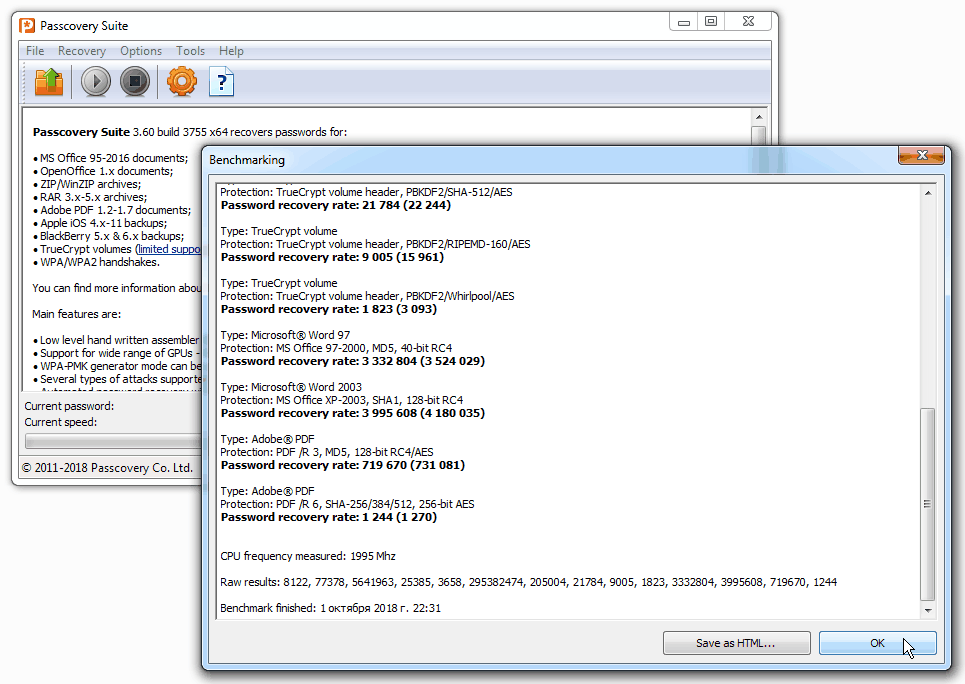Click the Benchmarking scrollbar down arrow
The width and height of the screenshot is (965, 684).
928,611
